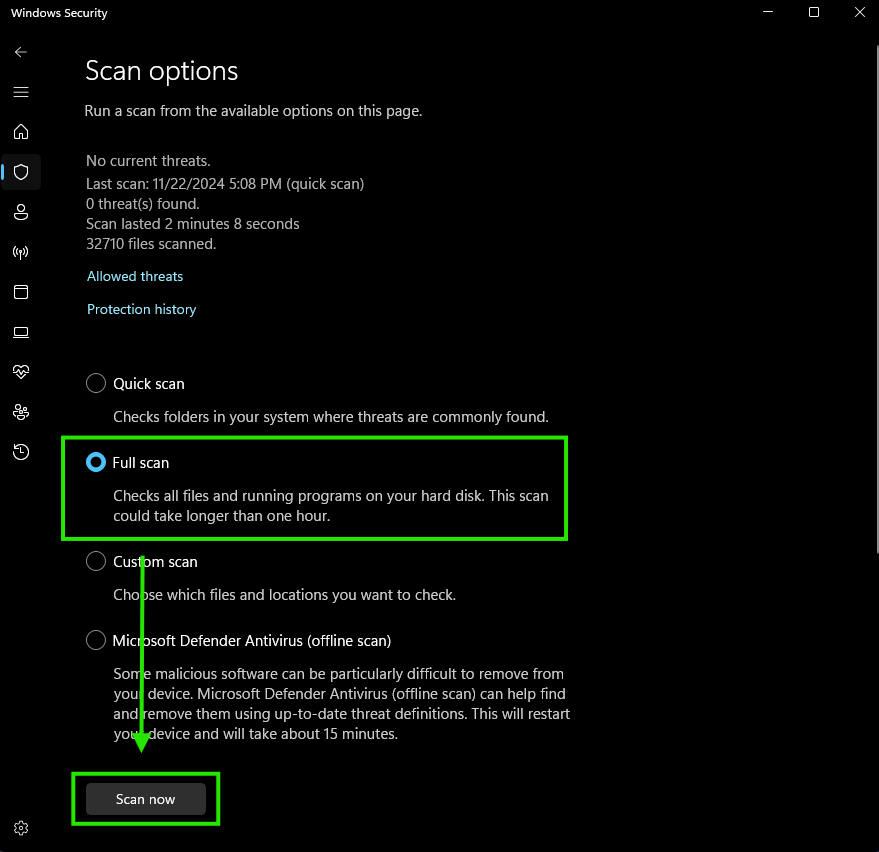Open Settings gear icon at bottom left

pos(21,828)
